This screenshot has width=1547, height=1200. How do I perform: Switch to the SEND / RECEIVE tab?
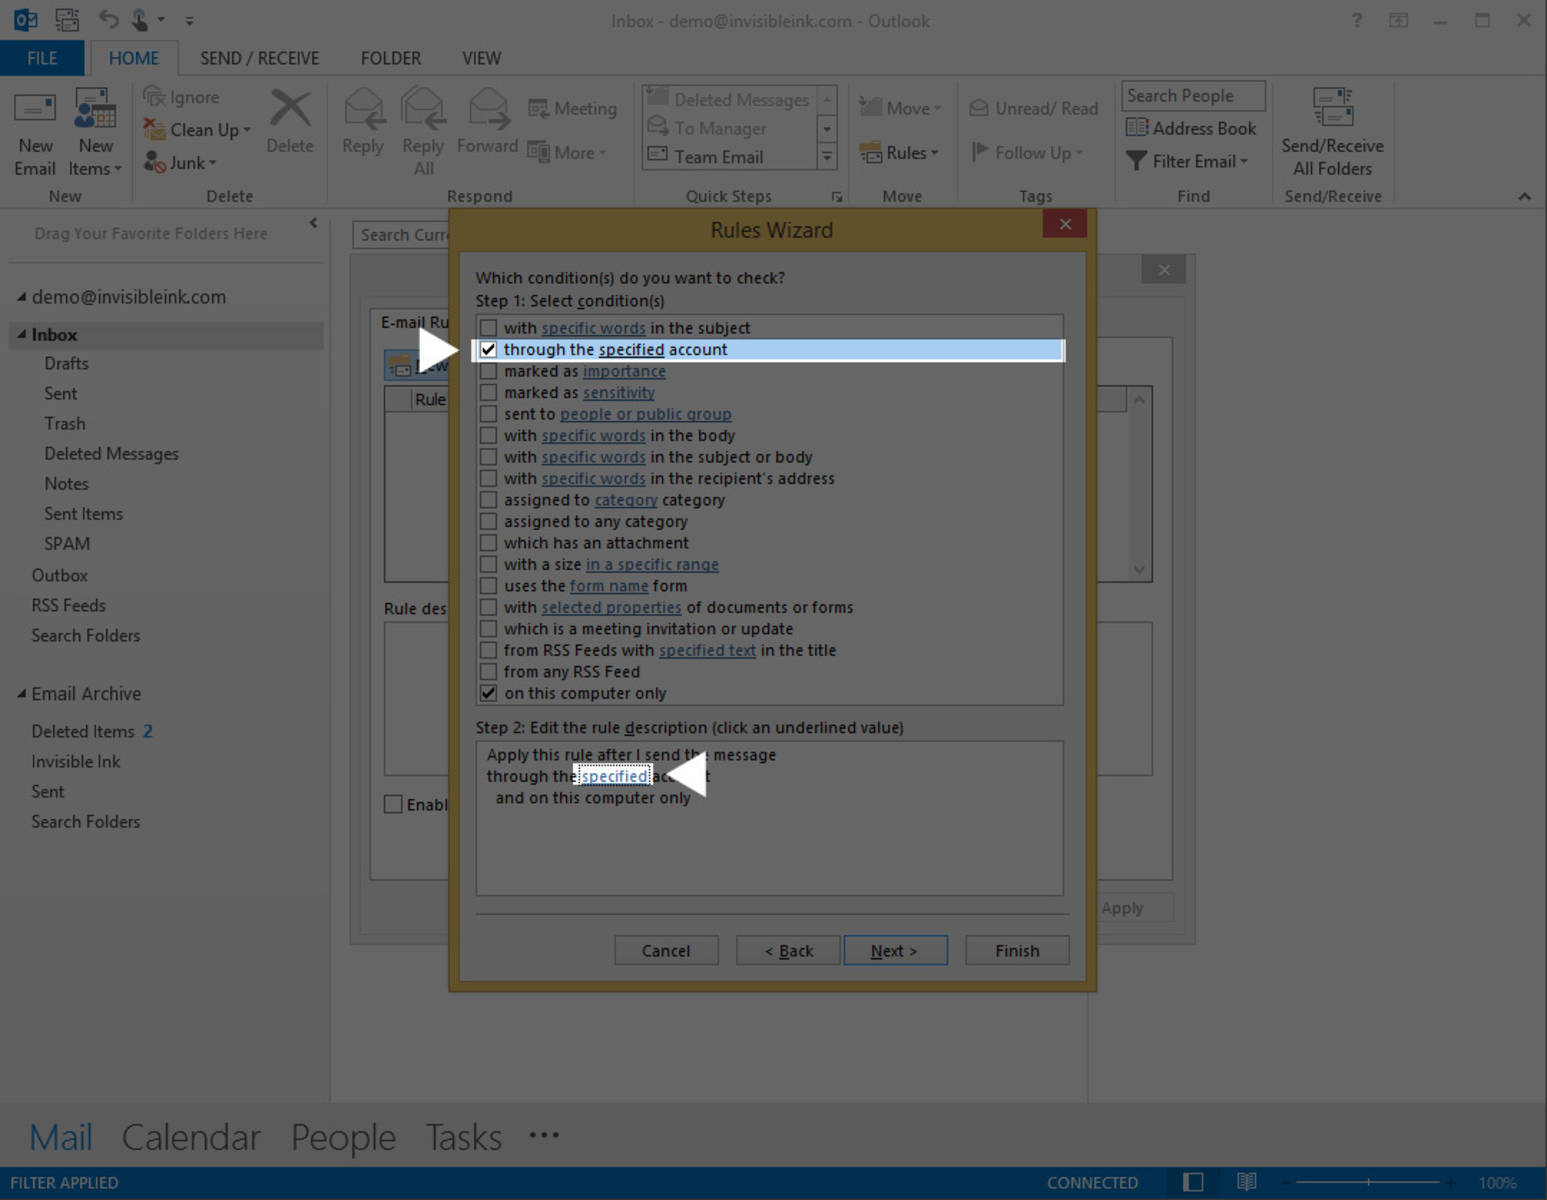pyautogui.click(x=259, y=58)
